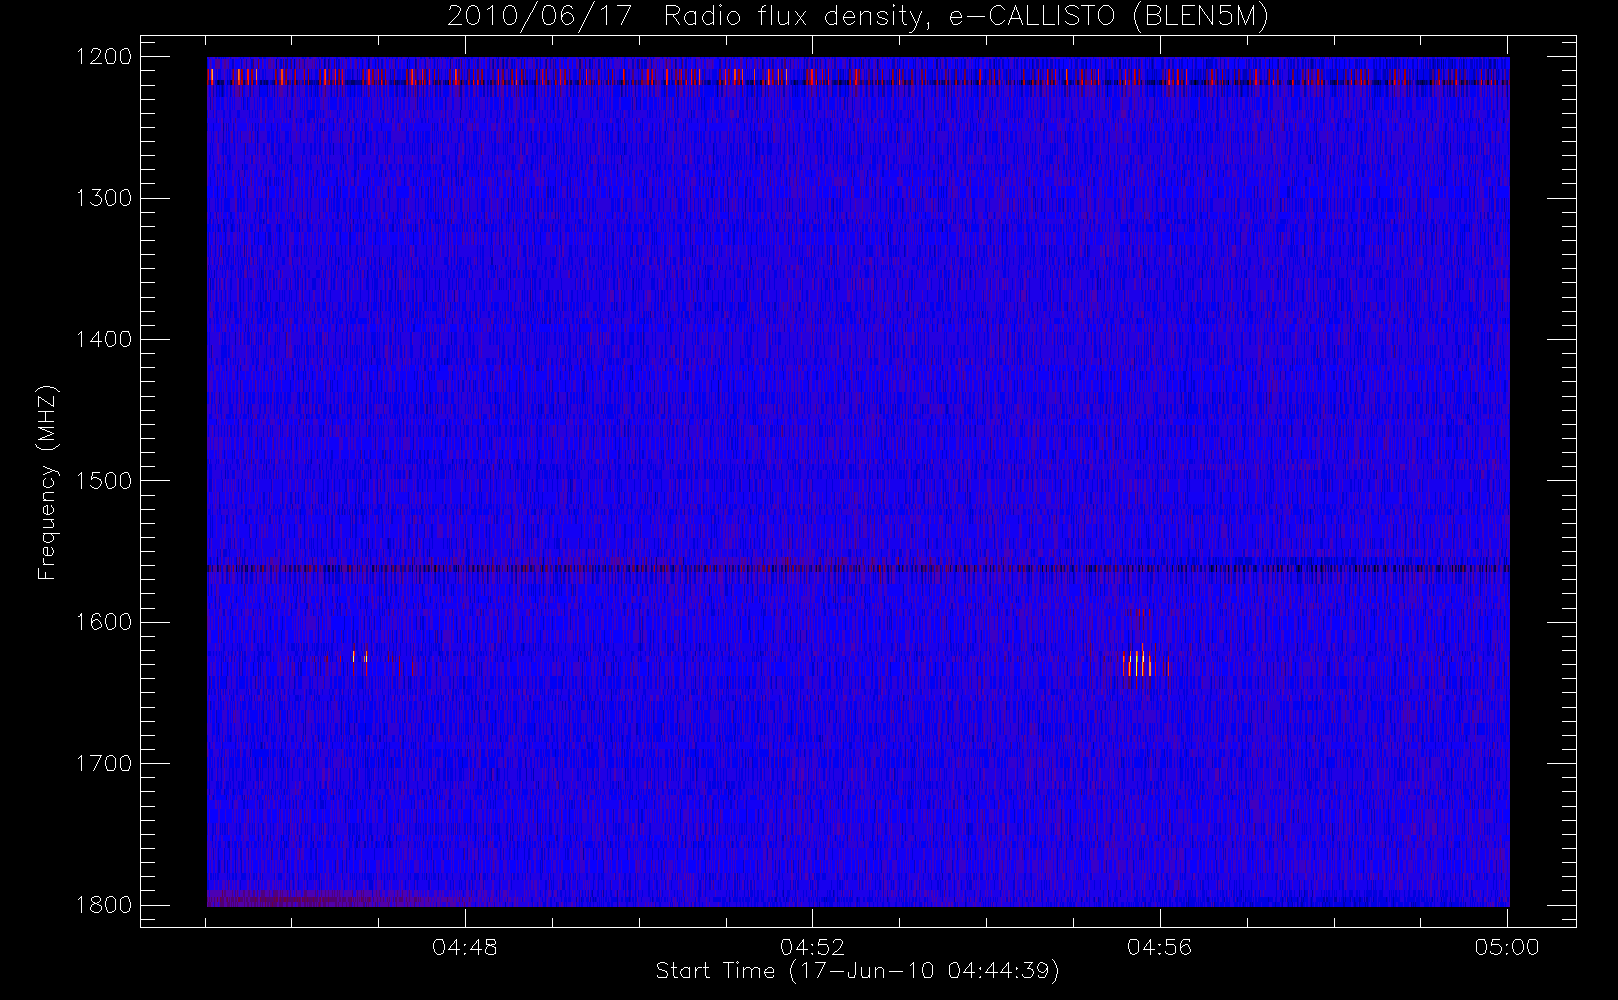Click the 1300 frequency tick label
Screen dimensions: 1618x1000
[x=104, y=198]
